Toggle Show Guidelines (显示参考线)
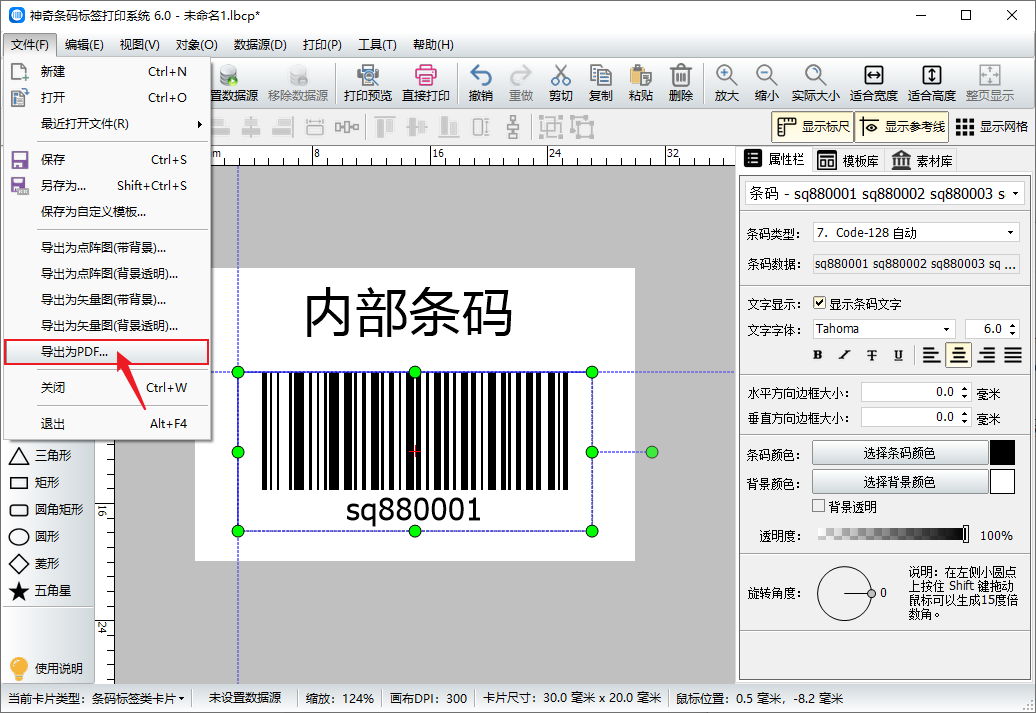The image size is (1036, 713). point(902,126)
